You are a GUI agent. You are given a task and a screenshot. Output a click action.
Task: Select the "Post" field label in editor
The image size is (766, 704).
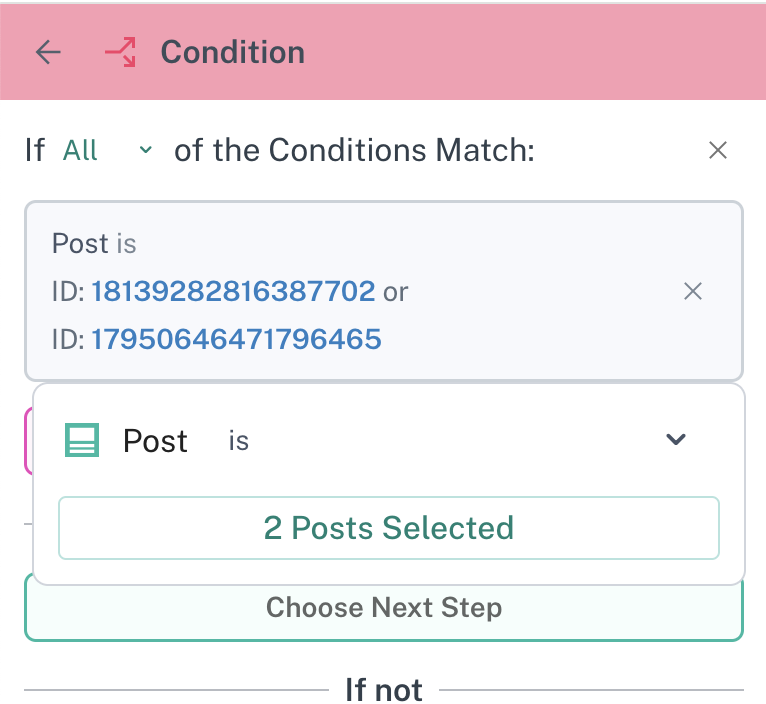click(x=155, y=440)
